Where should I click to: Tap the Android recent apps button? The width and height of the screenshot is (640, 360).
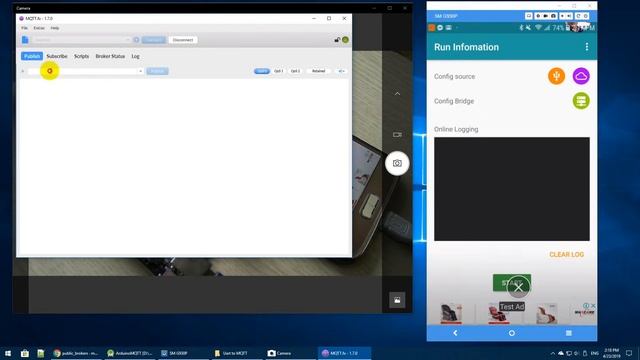569,333
